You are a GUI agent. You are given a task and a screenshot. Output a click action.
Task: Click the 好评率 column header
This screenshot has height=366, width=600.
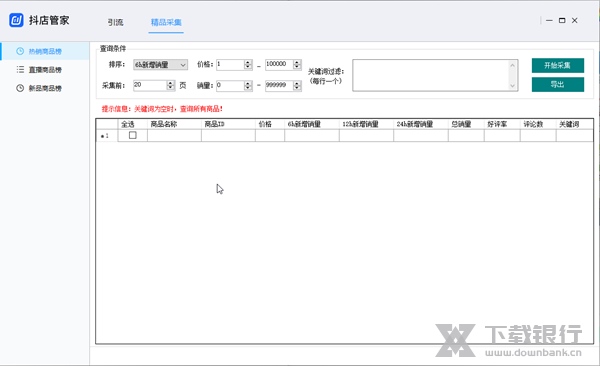(502, 124)
